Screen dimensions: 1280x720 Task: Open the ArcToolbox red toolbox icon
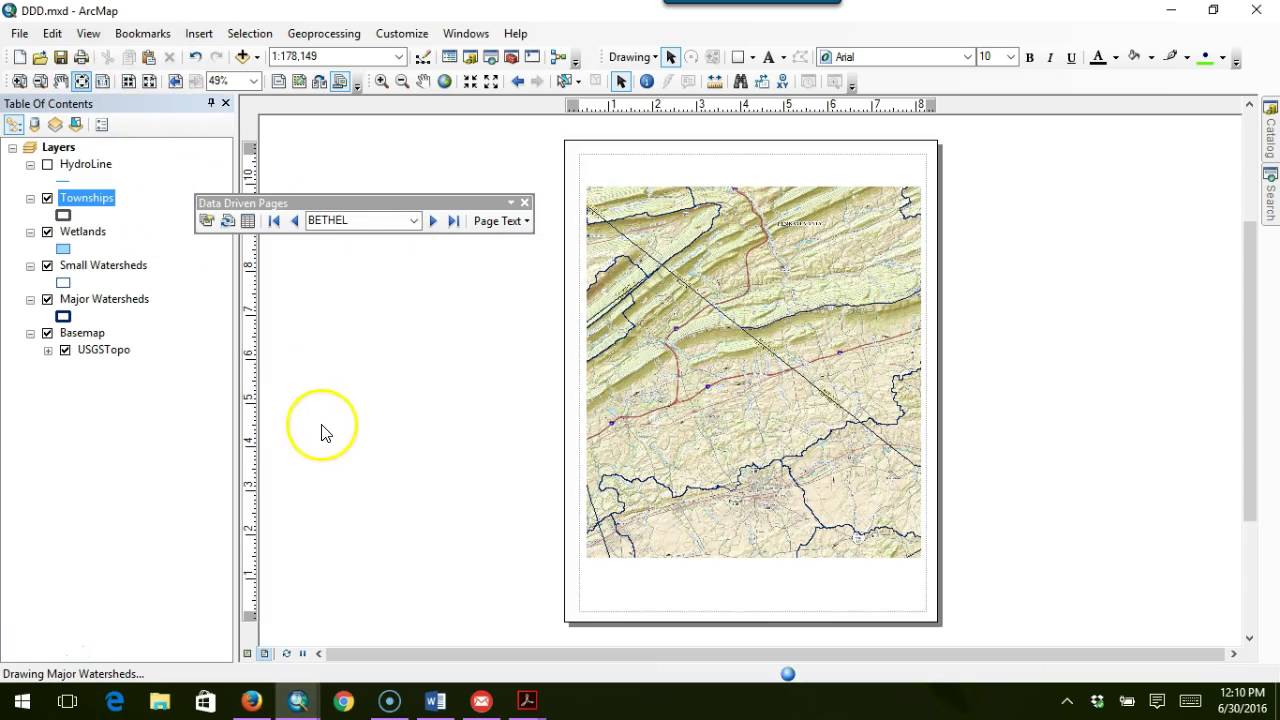point(511,57)
